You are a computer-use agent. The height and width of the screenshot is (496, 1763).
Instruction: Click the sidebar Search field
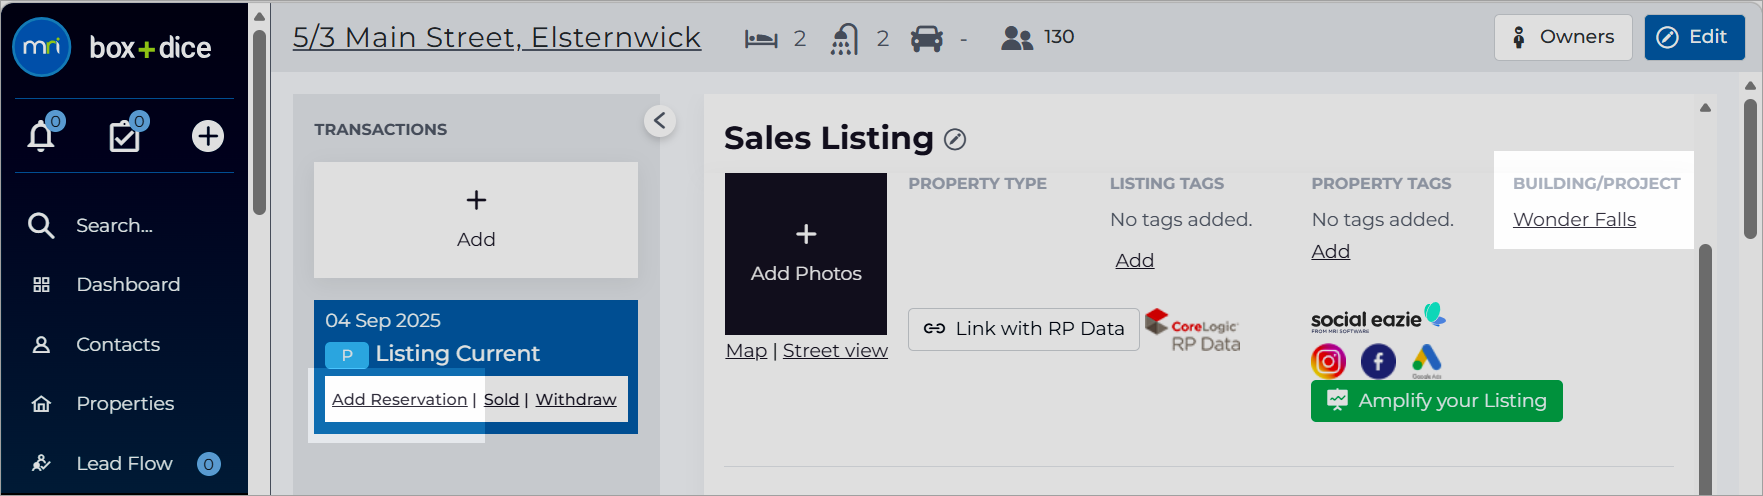click(x=125, y=225)
